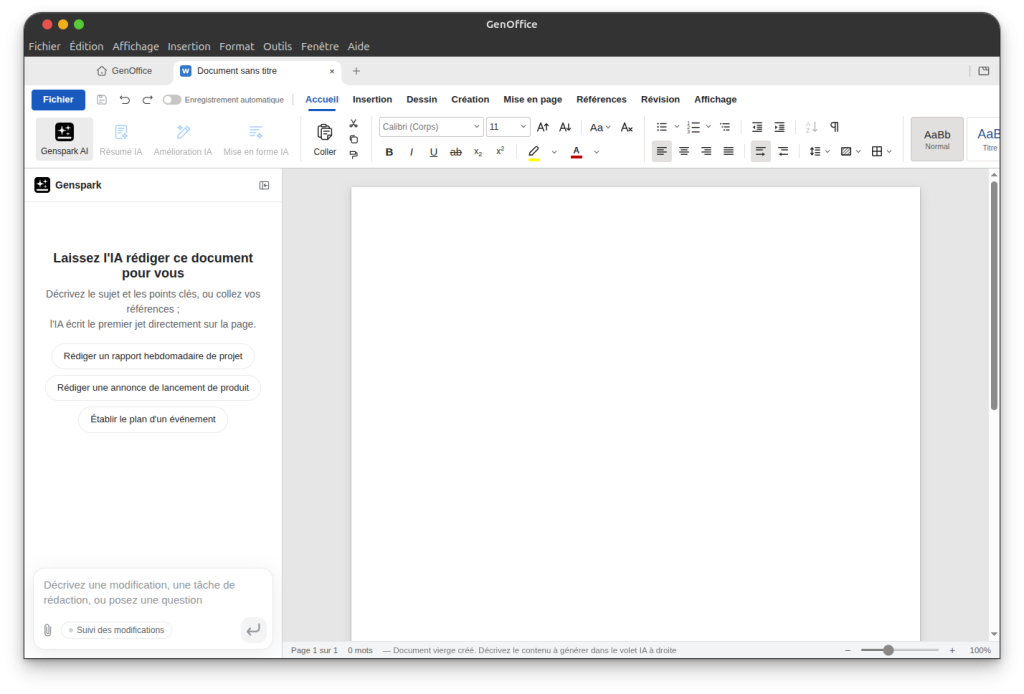Toggle underline formatting

click(x=434, y=152)
